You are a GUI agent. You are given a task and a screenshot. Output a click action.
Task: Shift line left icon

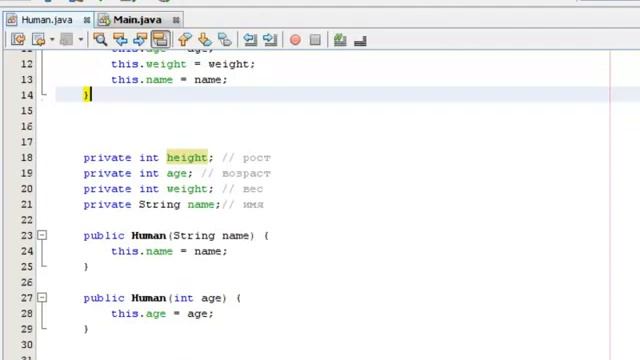[250, 40]
